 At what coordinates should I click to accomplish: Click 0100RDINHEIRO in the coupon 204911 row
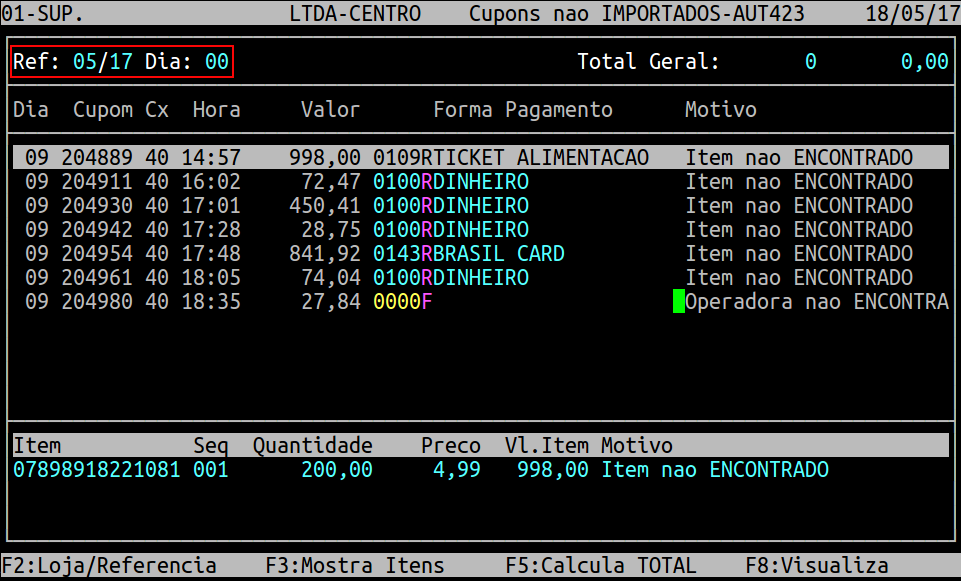coord(450,181)
